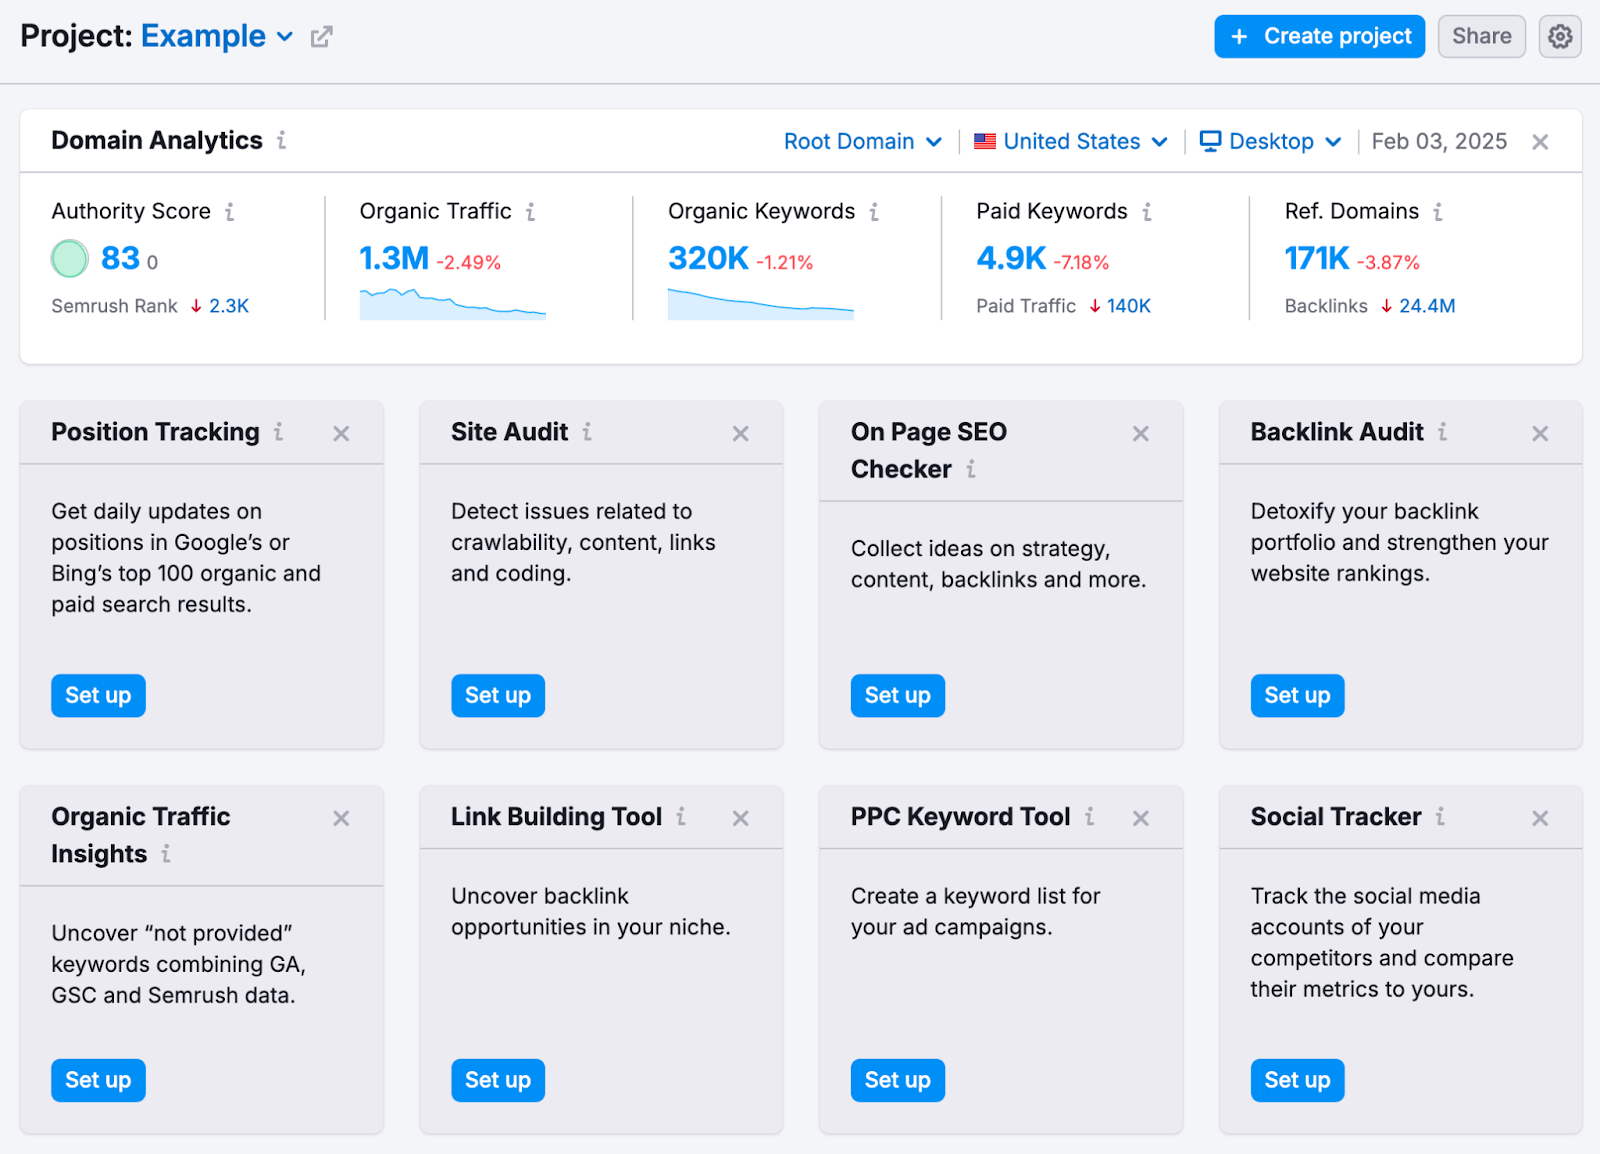The image size is (1600, 1154).
Task: Open the settings gear icon
Action: click(1559, 36)
